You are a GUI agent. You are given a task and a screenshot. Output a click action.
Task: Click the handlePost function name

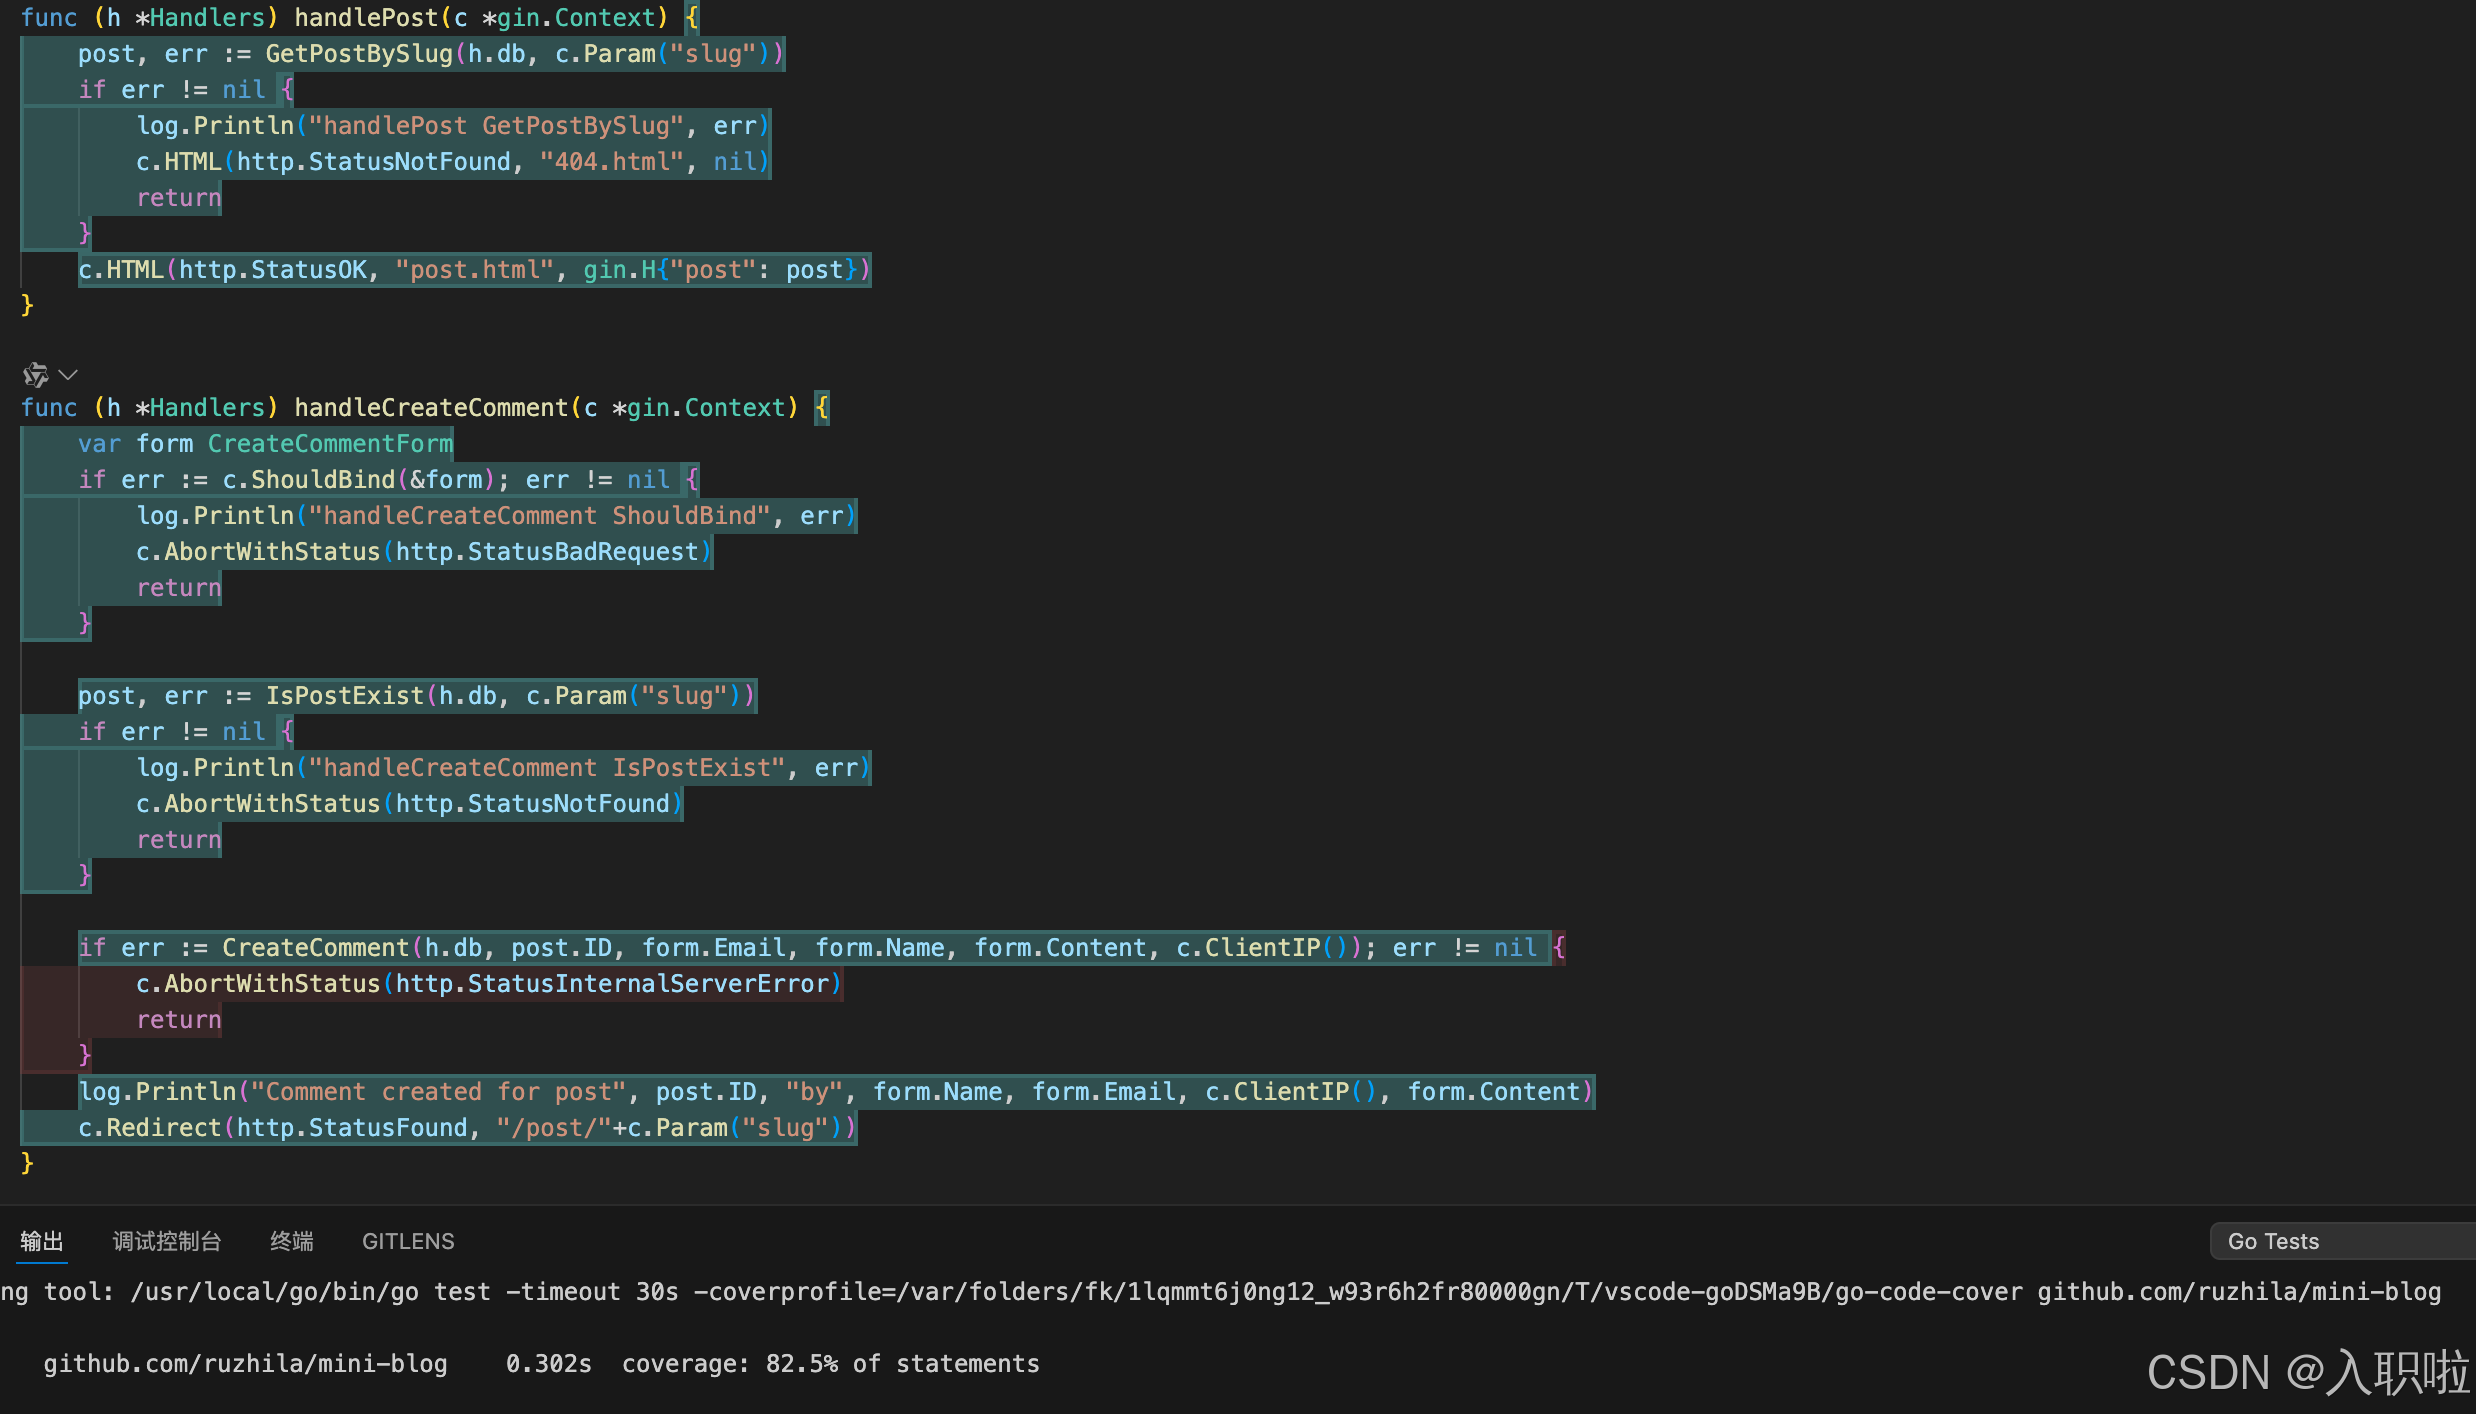click(366, 18)
